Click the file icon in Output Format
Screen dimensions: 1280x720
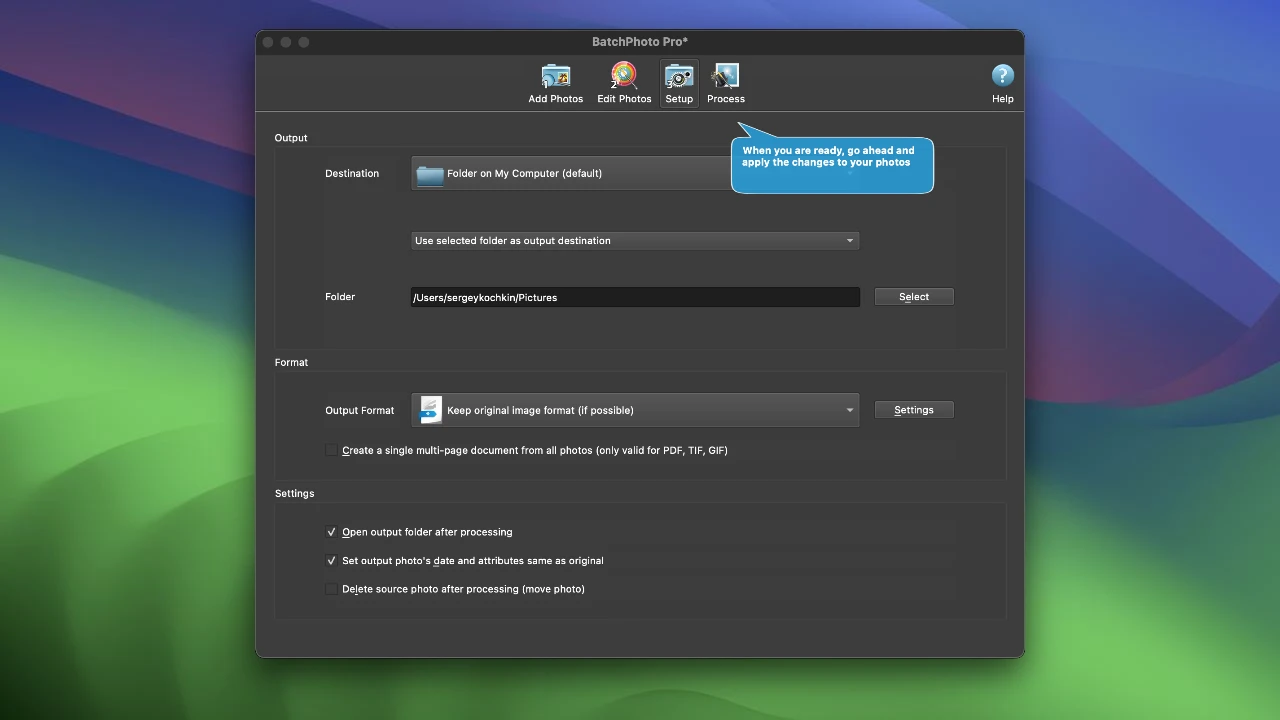click(430, 410)
